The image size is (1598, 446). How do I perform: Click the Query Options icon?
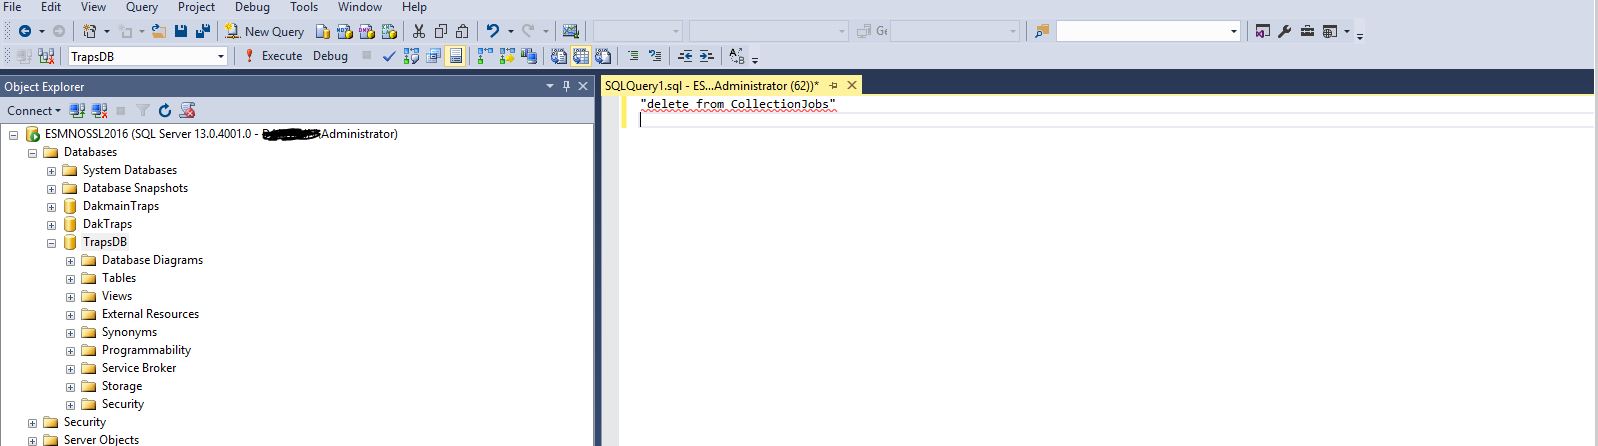coord(433,56)
